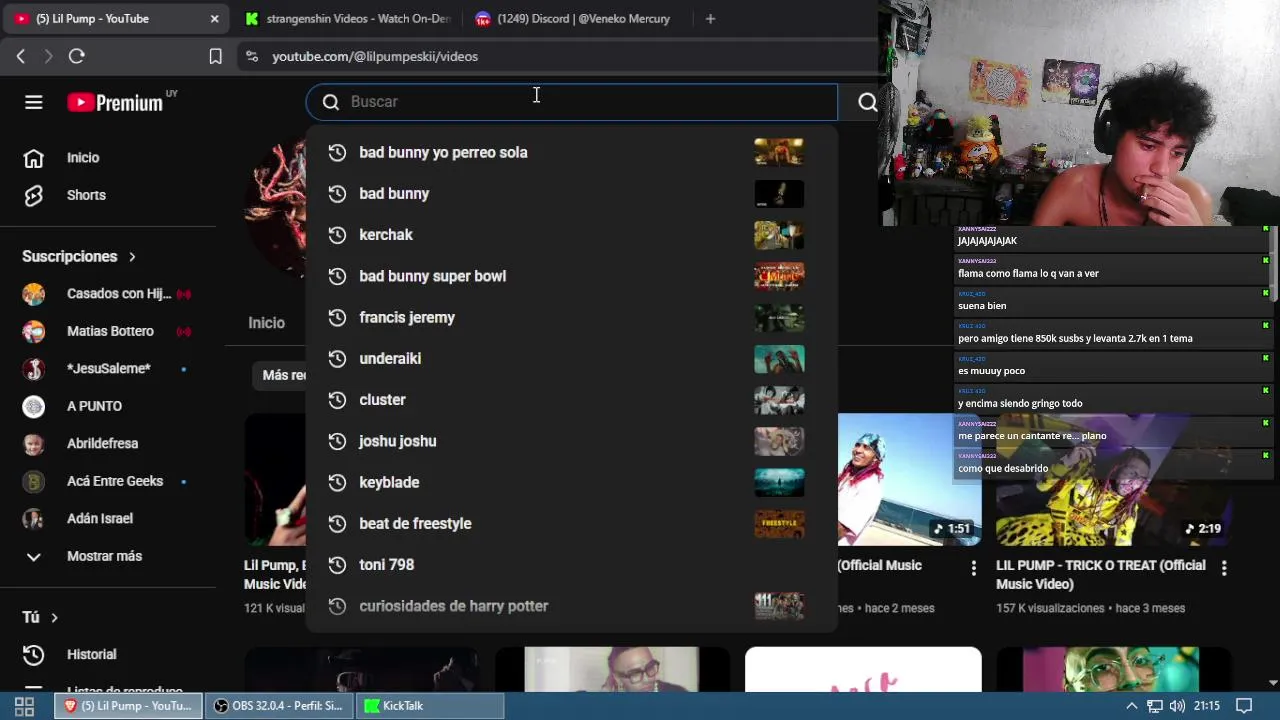
Task: Select 'curiosidades de harry potter' suggestion
Action: coord(571,606)
